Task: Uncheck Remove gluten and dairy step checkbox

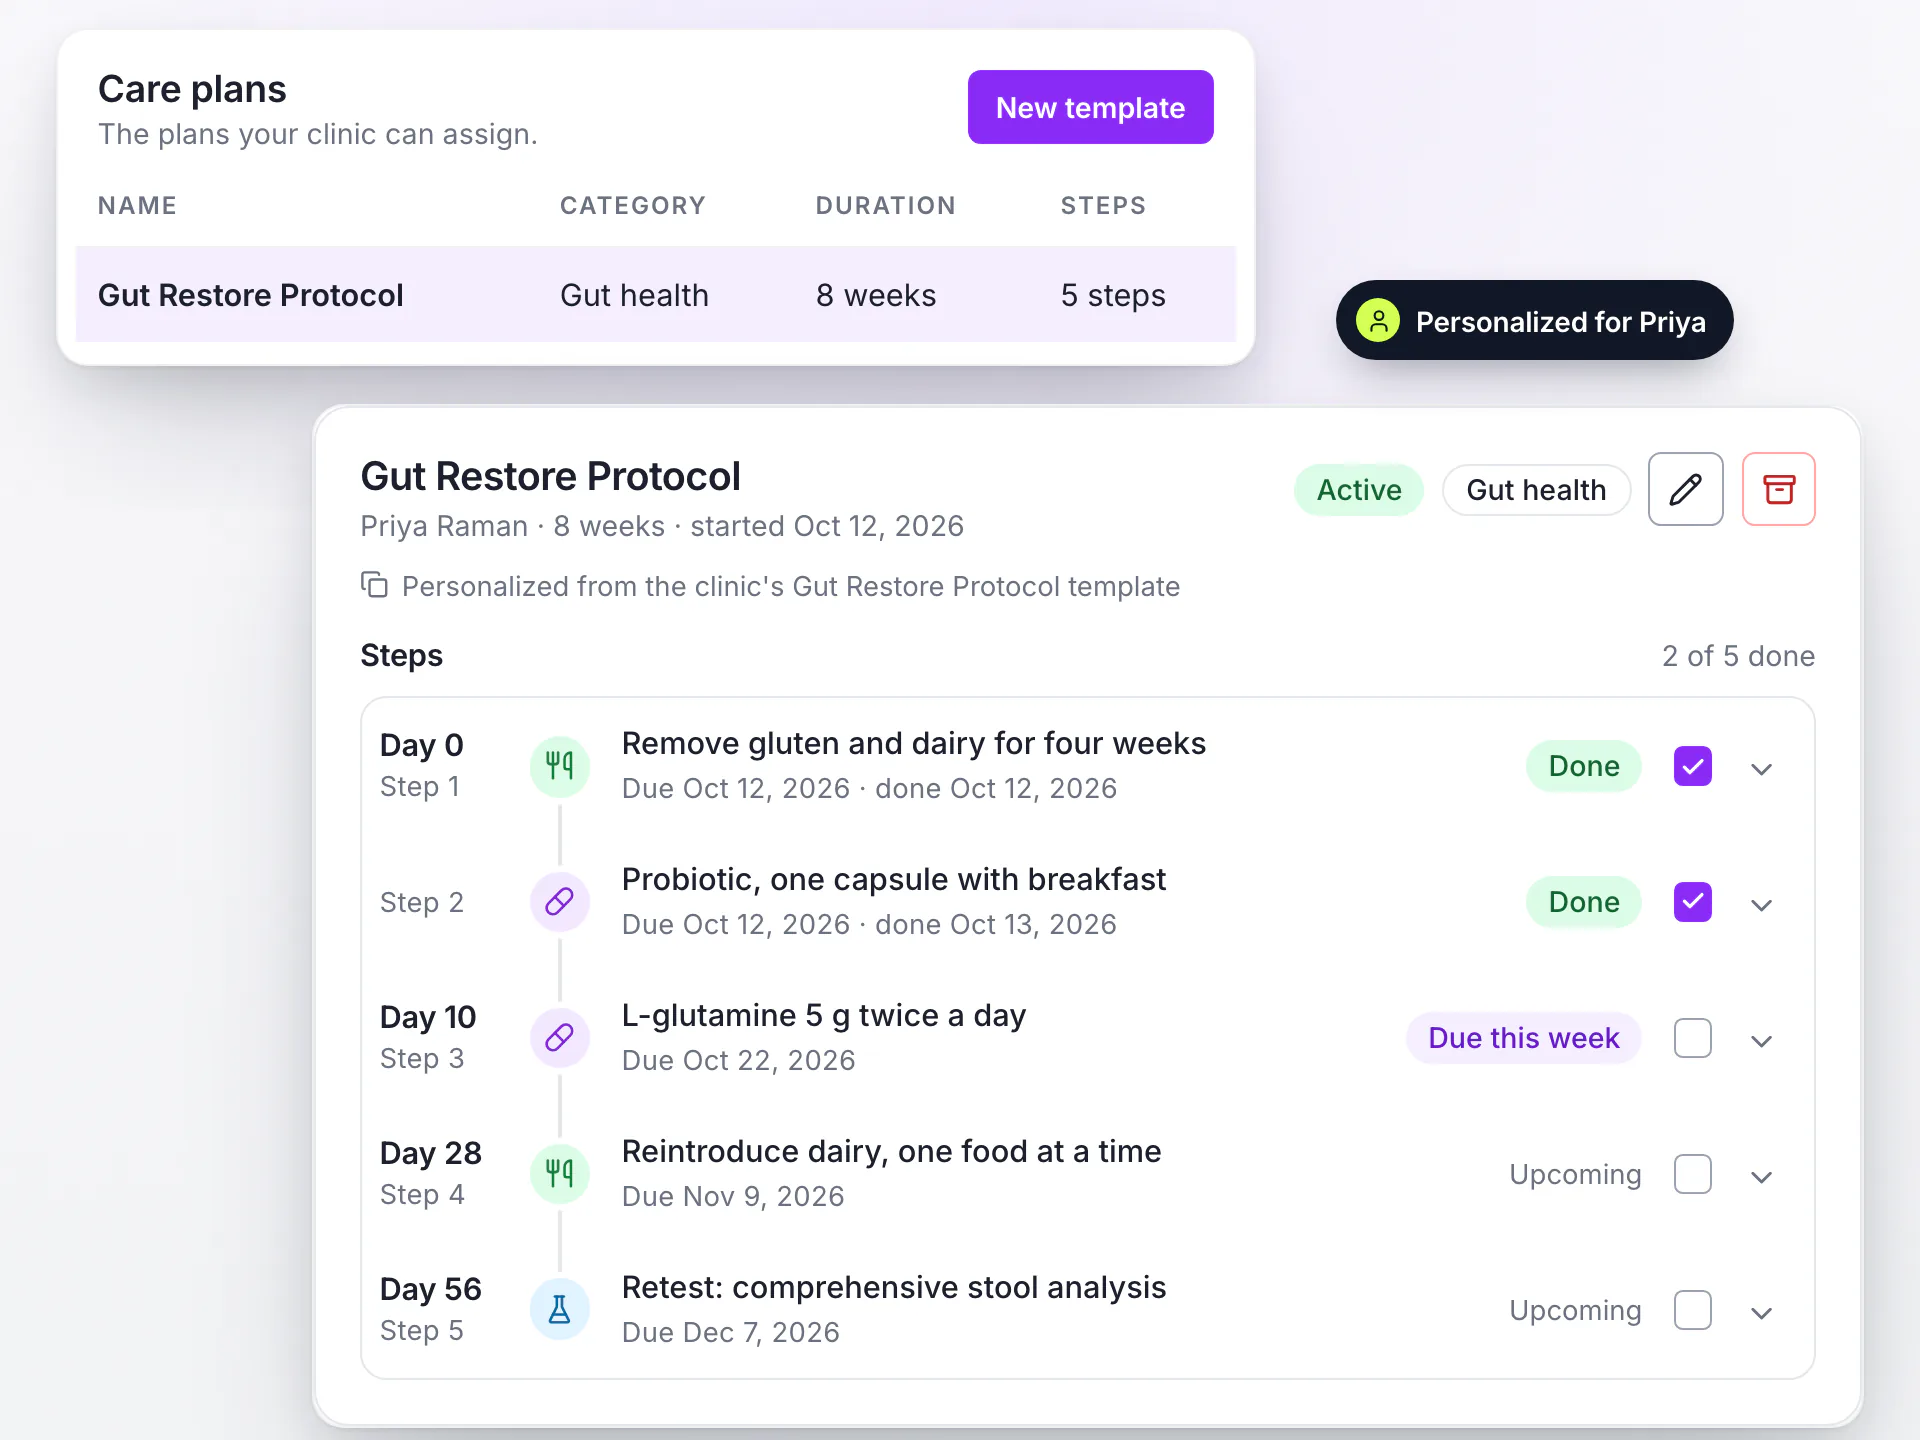Action: pyautogui.click(x=1692, y=766)
